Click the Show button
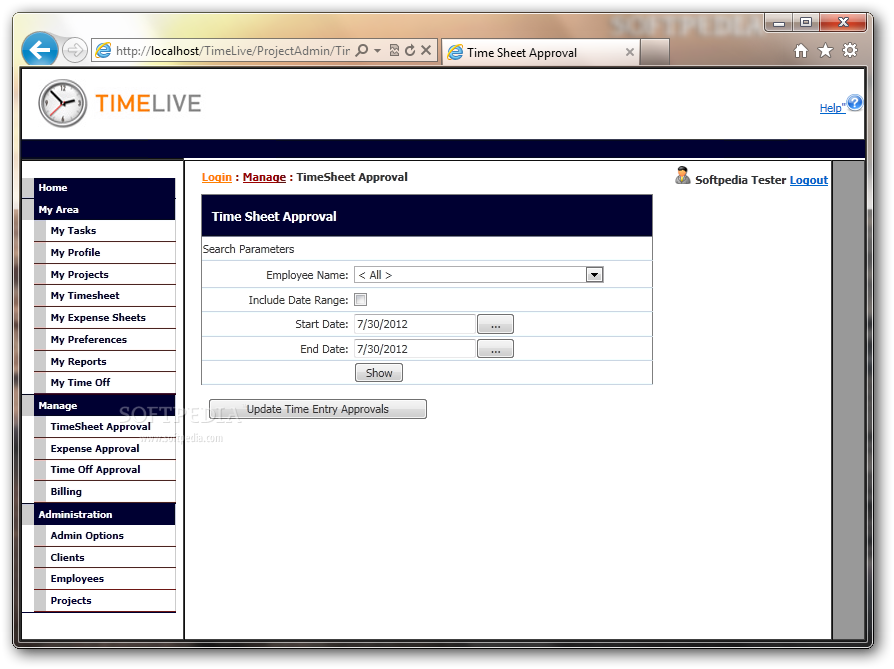The height and width of the screenshot is (669, 894). pyautogui.click(x=379, y=373)
